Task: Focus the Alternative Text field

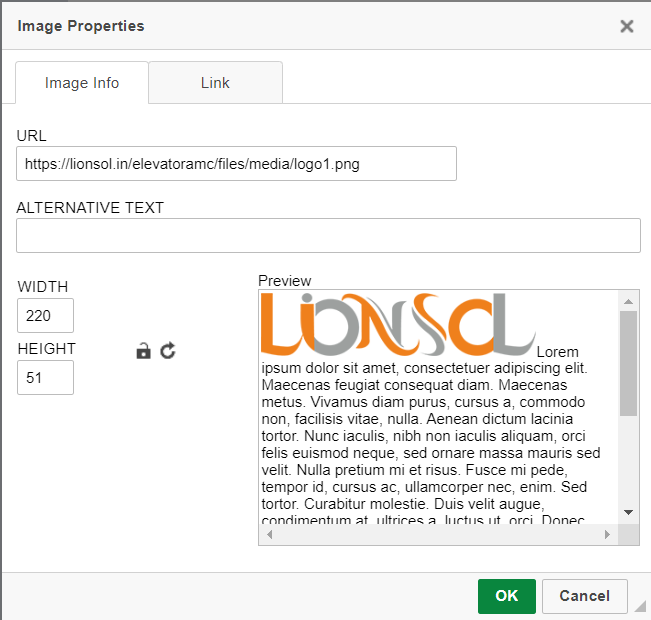Action: [328, 235]
